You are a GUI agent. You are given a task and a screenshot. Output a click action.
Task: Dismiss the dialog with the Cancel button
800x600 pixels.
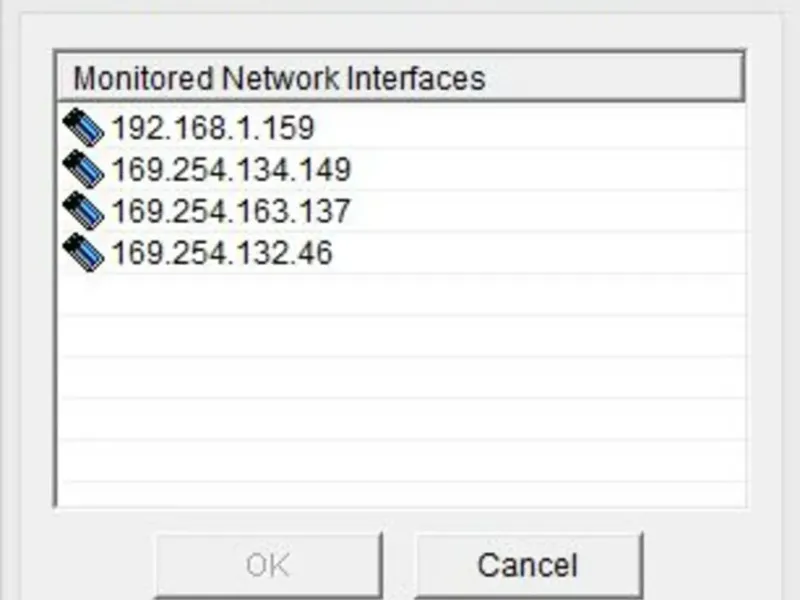click(528, 565)
